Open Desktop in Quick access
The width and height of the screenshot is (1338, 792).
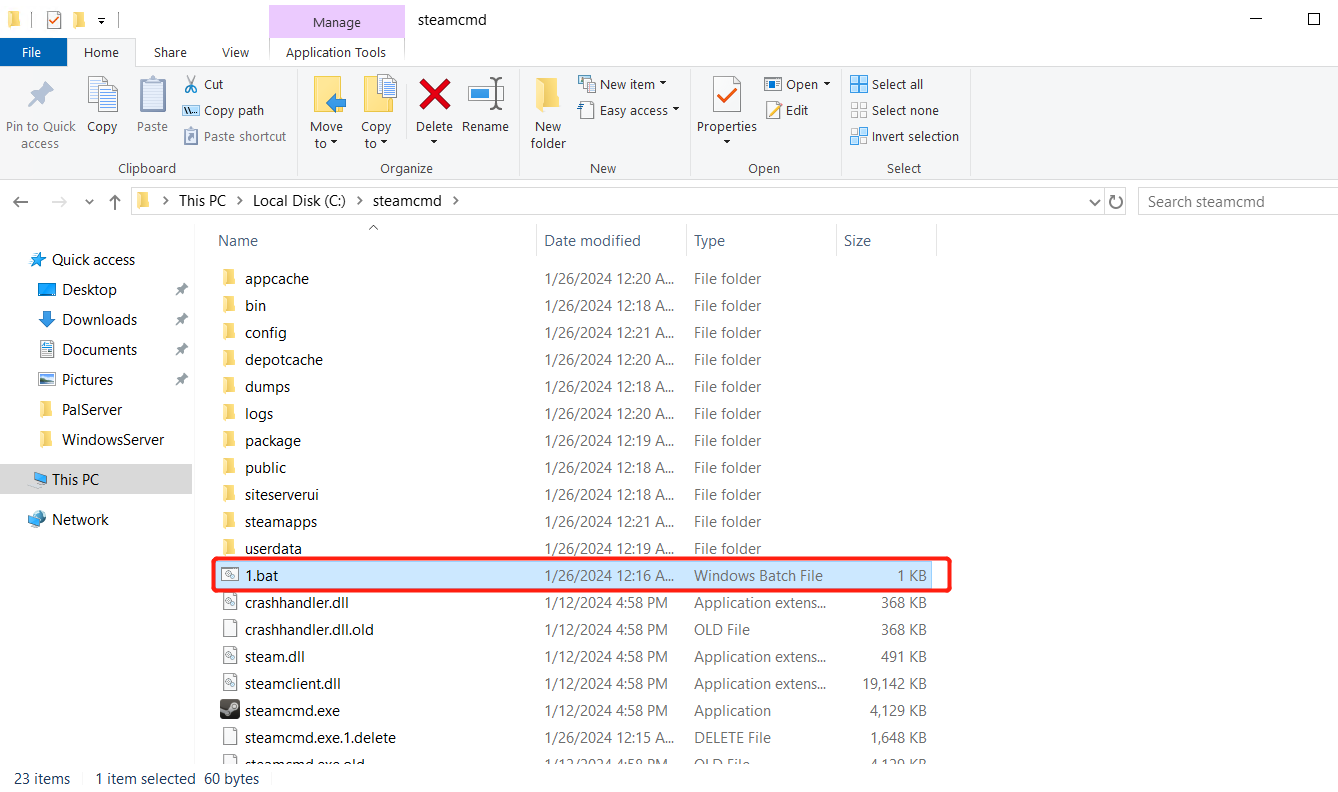tap(89, 289)
